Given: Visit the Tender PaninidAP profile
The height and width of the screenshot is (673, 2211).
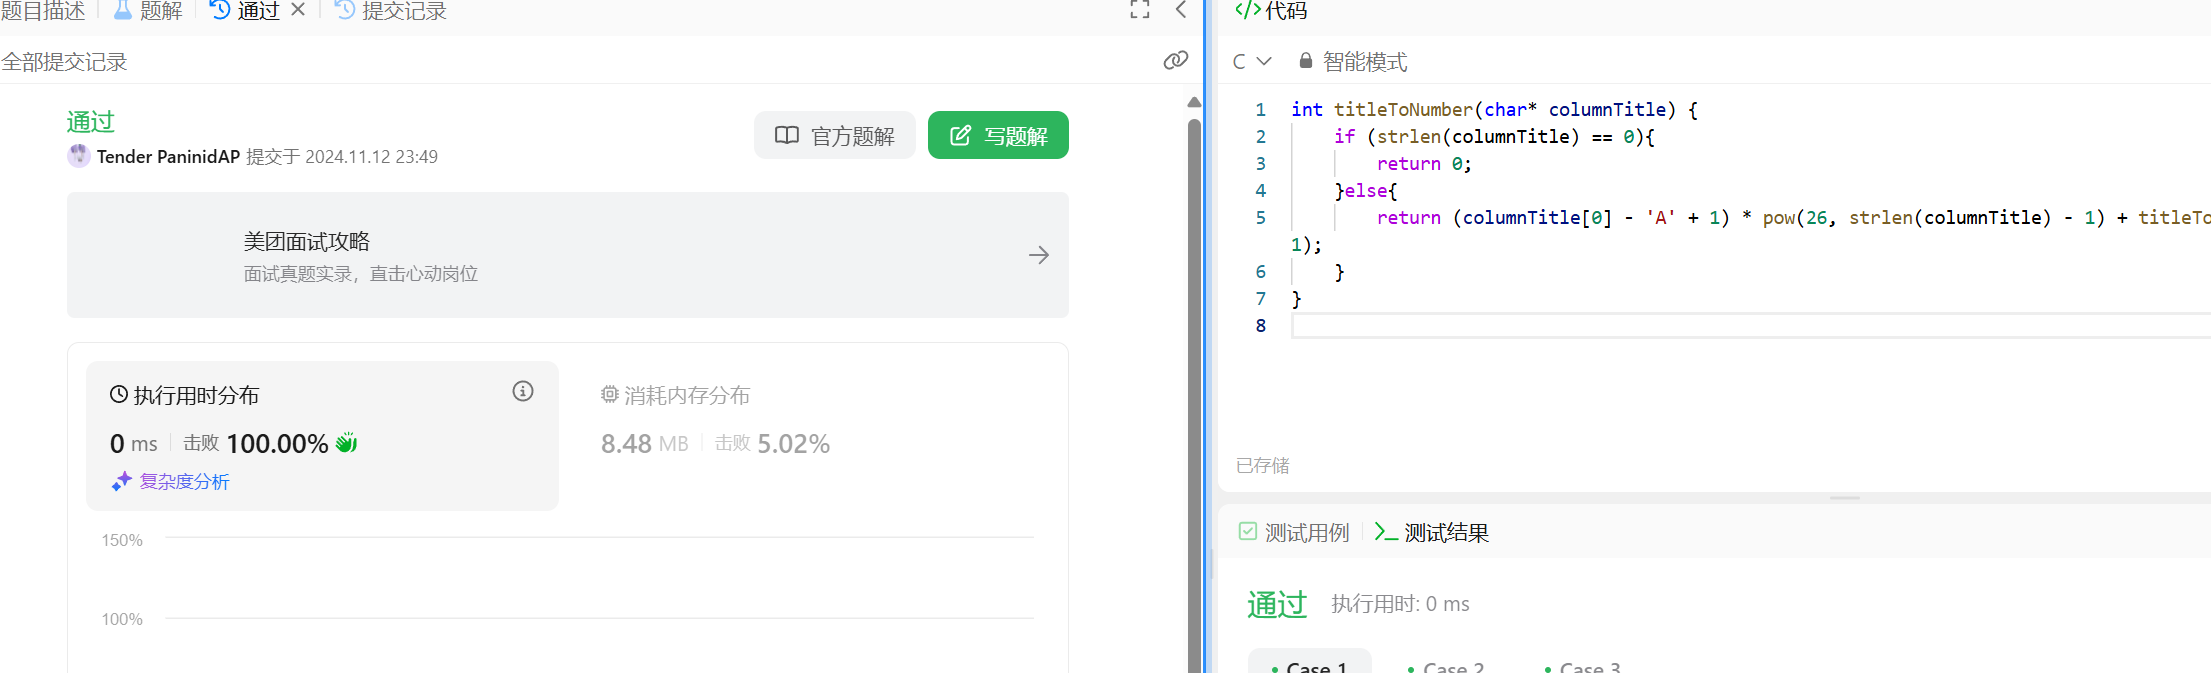Looking at the screenshot, I should (168, 157).
